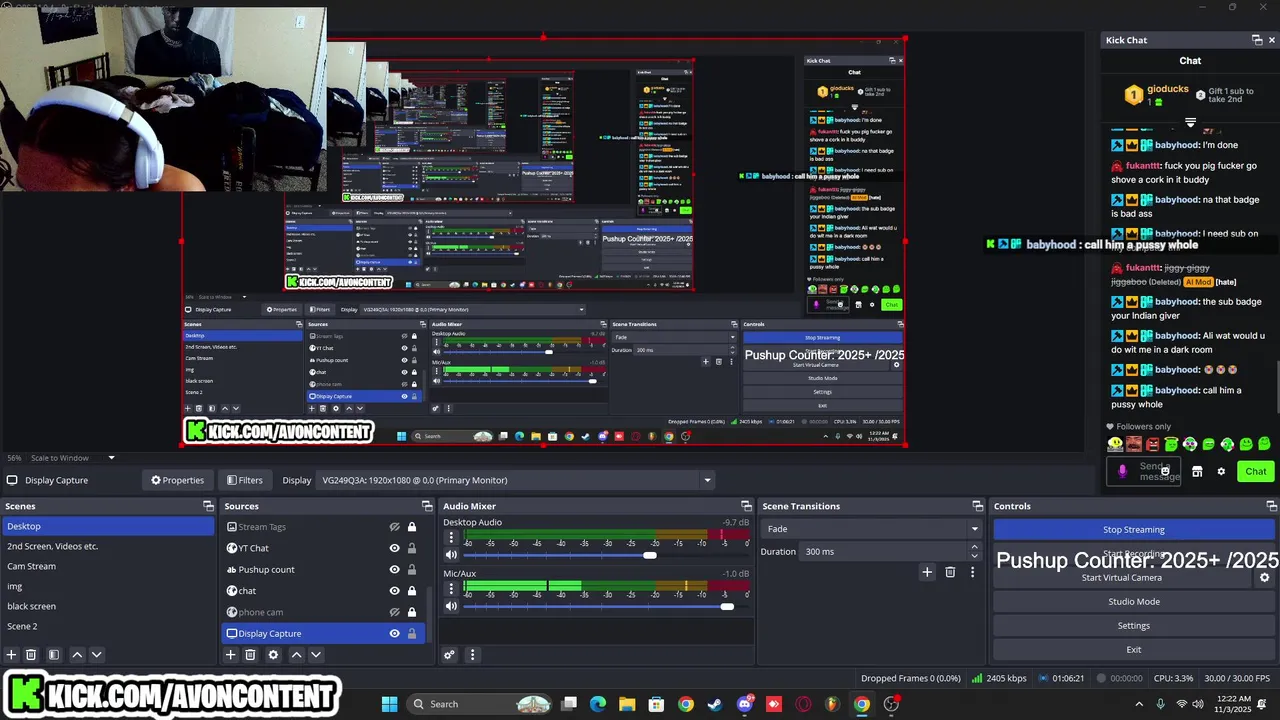
Task: Open Studio Mode
Action: (1134, 601)
